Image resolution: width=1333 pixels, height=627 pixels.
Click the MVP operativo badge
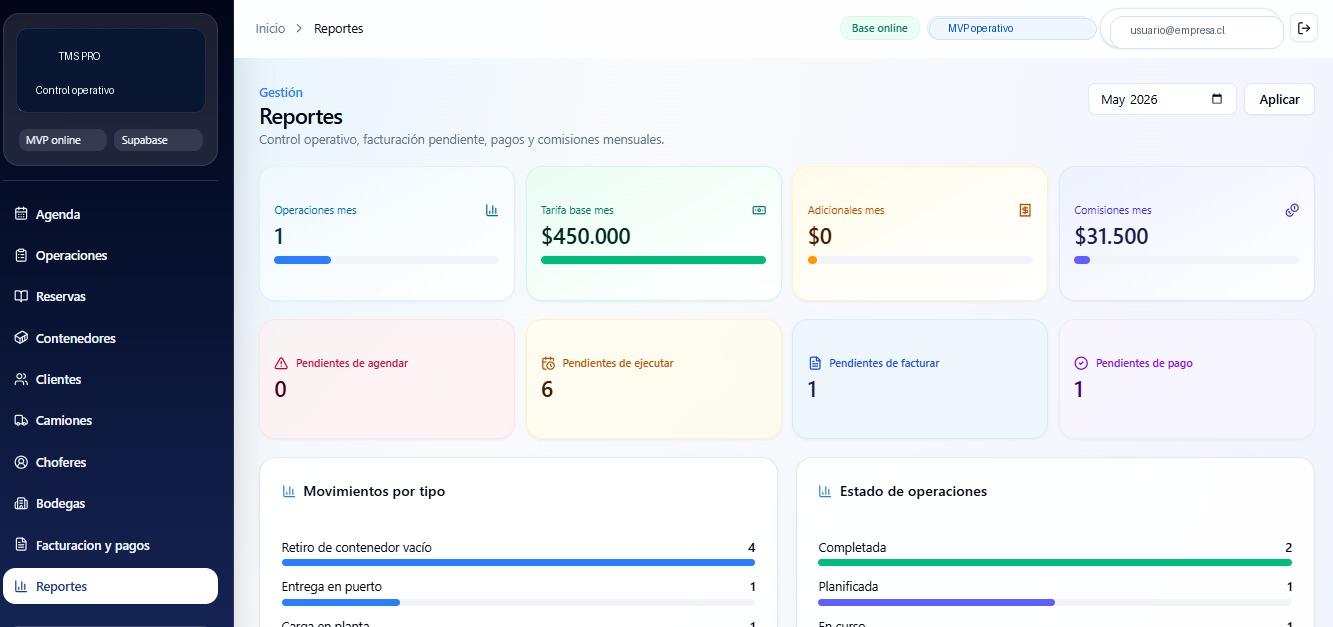pyautogui.click(x=1012, y=28)
